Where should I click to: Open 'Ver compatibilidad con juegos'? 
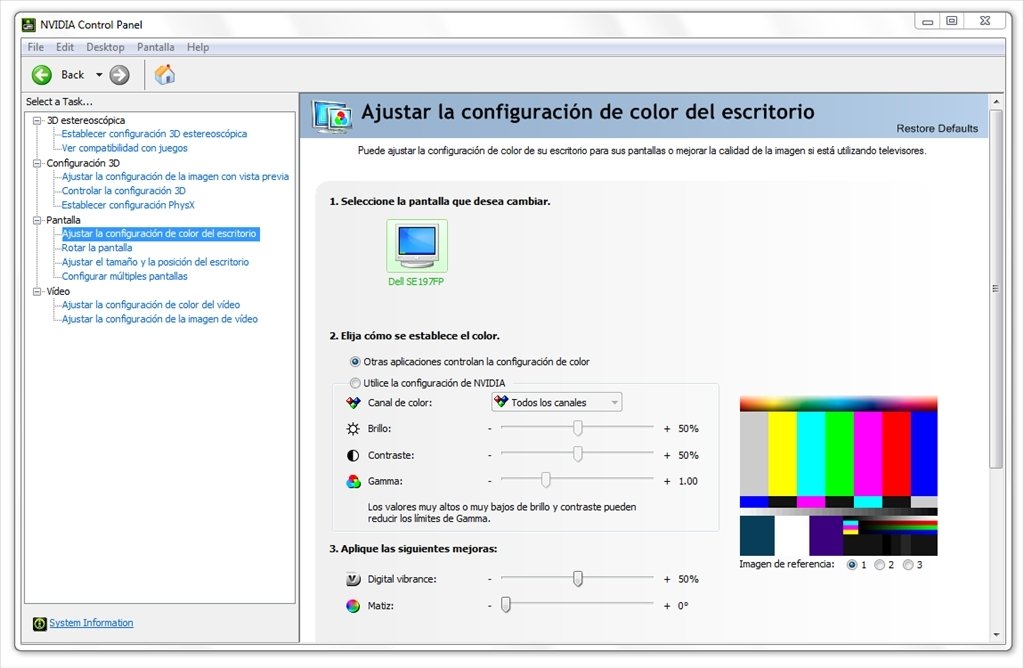click(x=125, y=148)
